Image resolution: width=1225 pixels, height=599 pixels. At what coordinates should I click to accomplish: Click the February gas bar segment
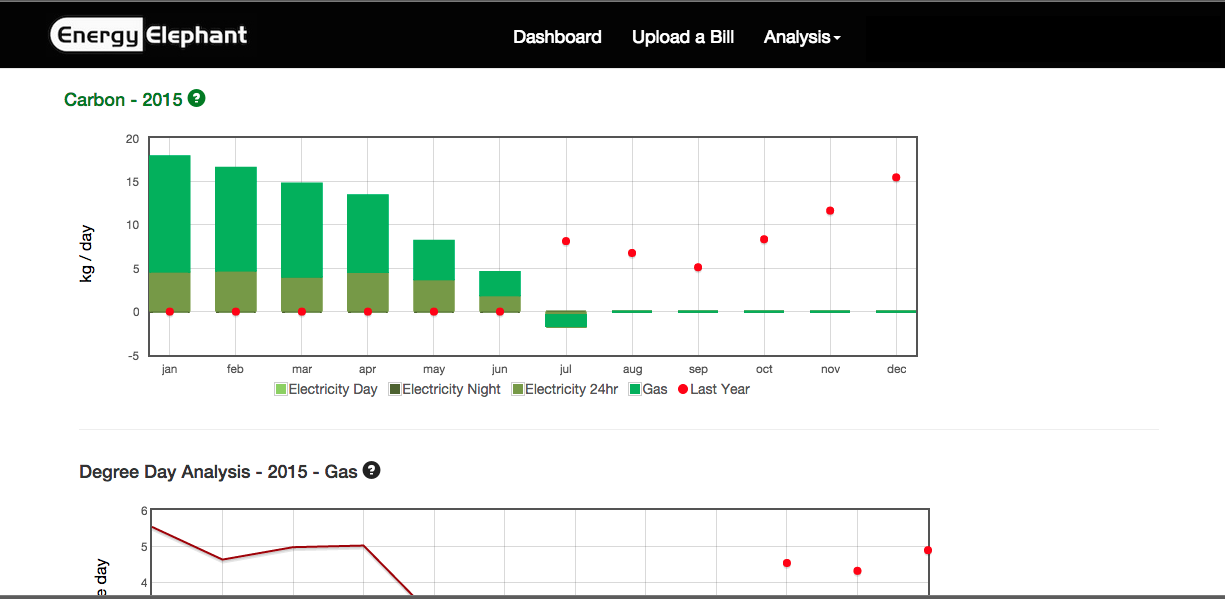[x=236, y=218]
